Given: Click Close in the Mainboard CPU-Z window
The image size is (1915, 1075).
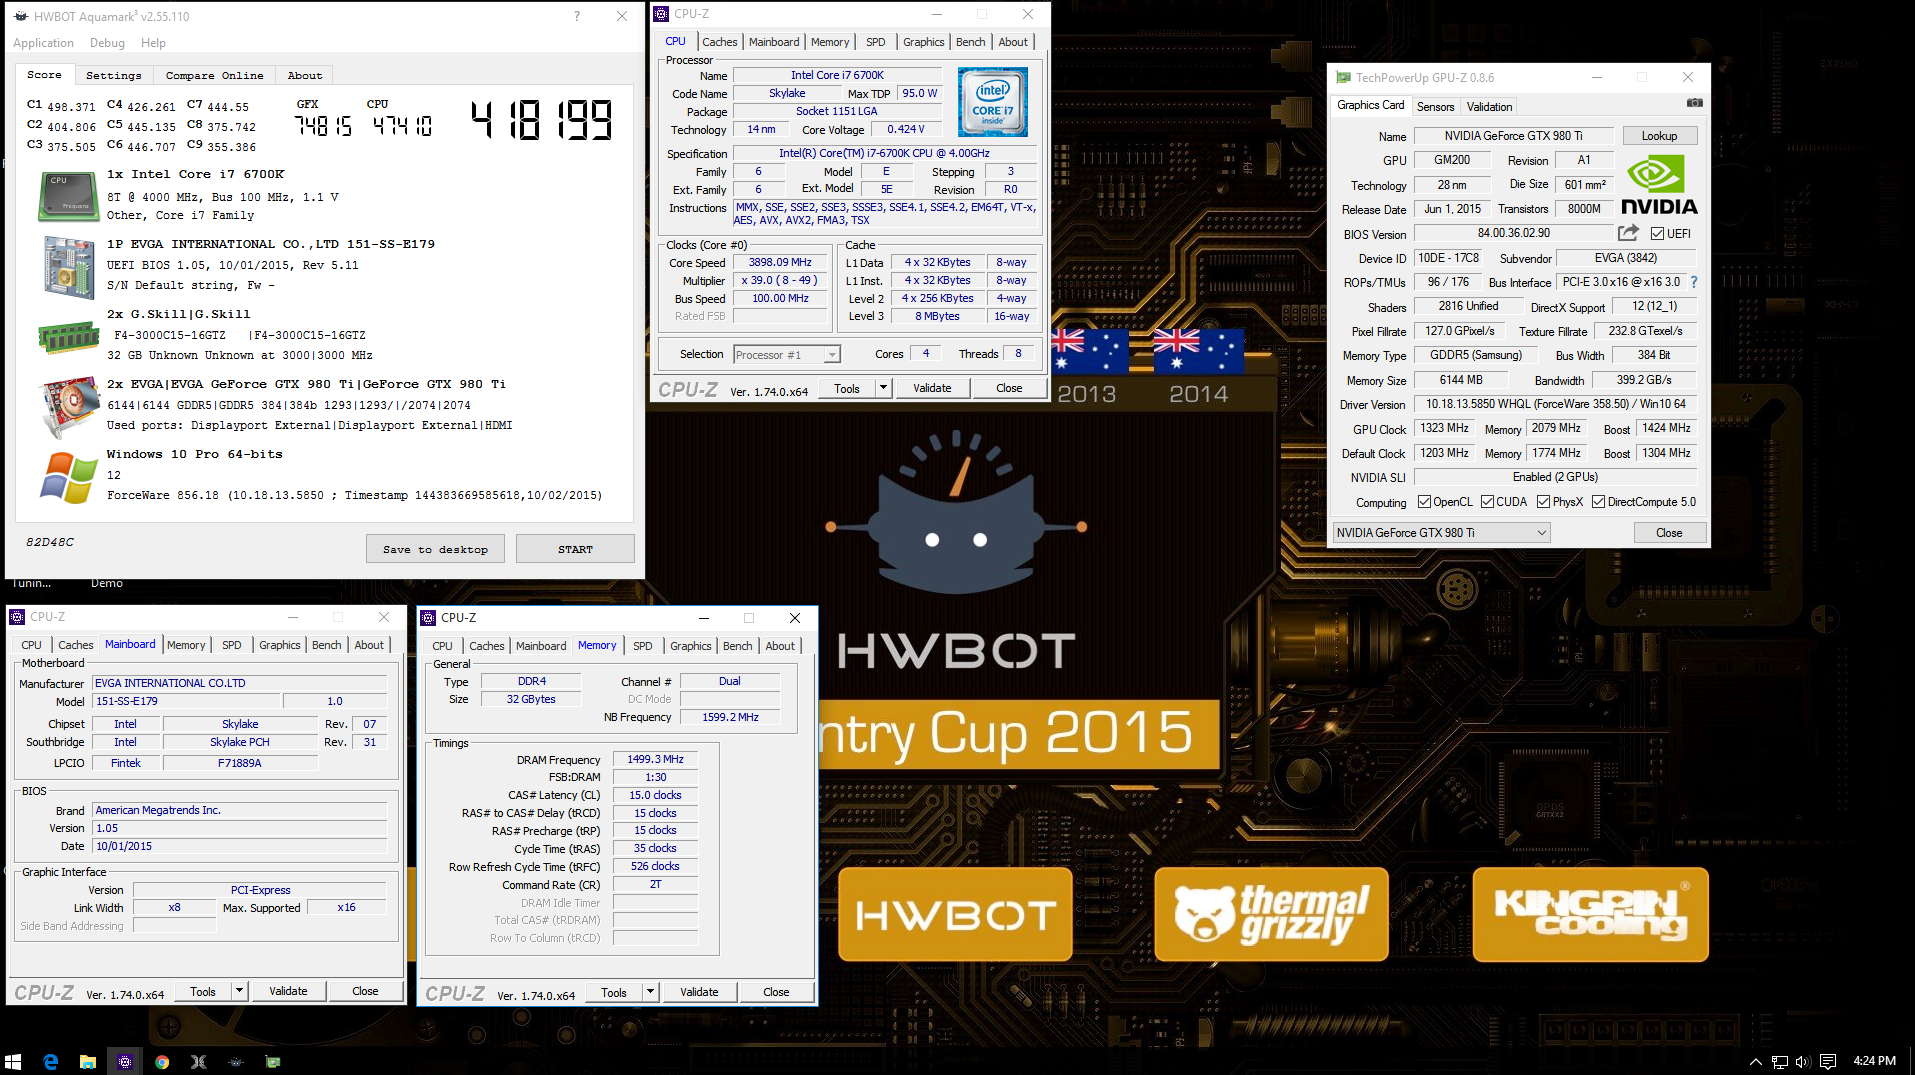Looking at the screenshot, I should point(365,991).
